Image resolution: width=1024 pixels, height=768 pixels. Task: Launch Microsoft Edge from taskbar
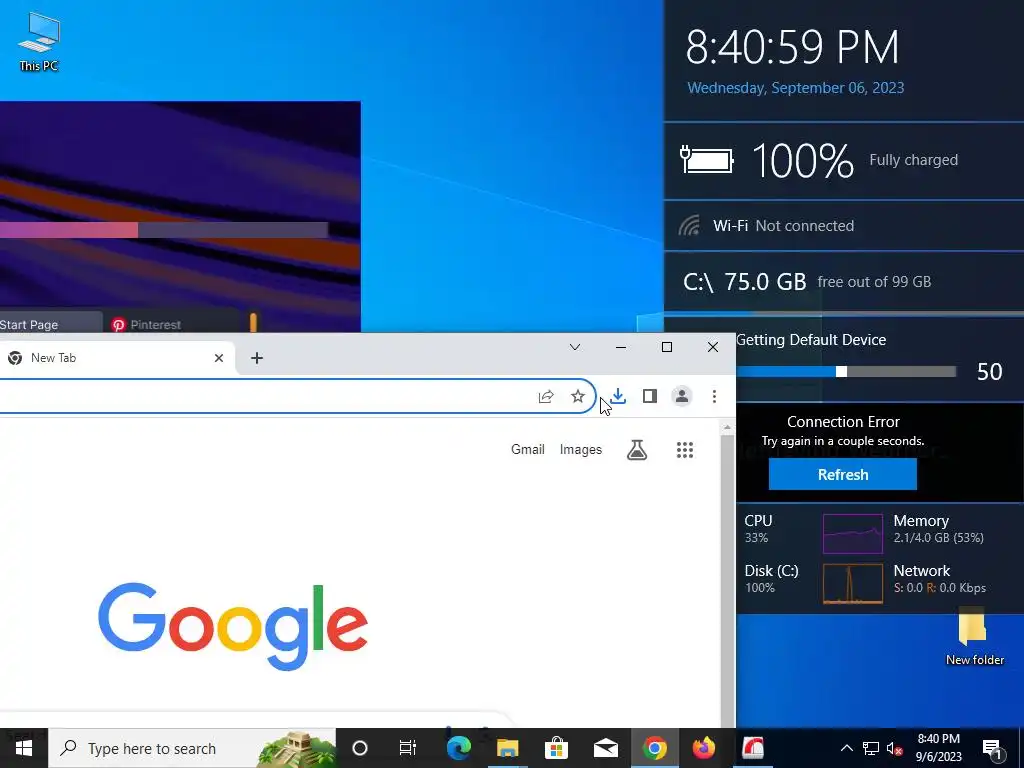point(458,748)
